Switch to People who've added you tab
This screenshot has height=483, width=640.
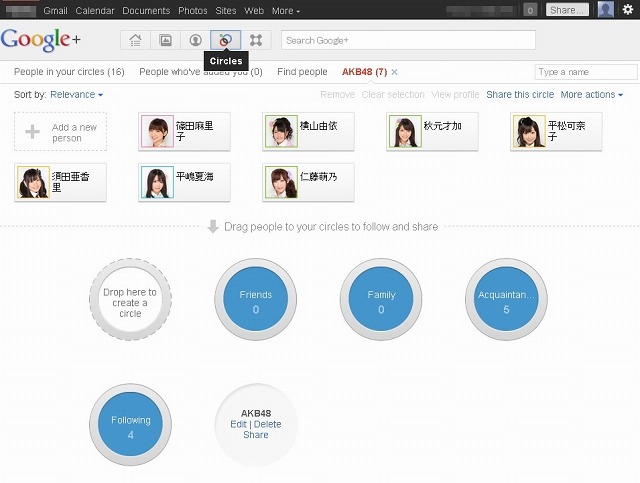[200, 72]
